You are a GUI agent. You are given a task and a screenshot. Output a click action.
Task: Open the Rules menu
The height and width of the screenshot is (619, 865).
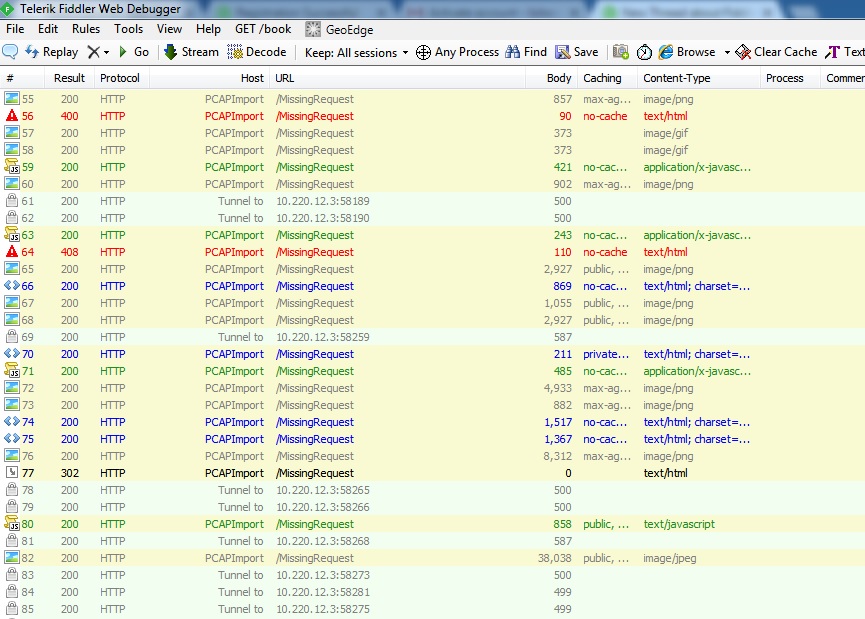(86, 29)
